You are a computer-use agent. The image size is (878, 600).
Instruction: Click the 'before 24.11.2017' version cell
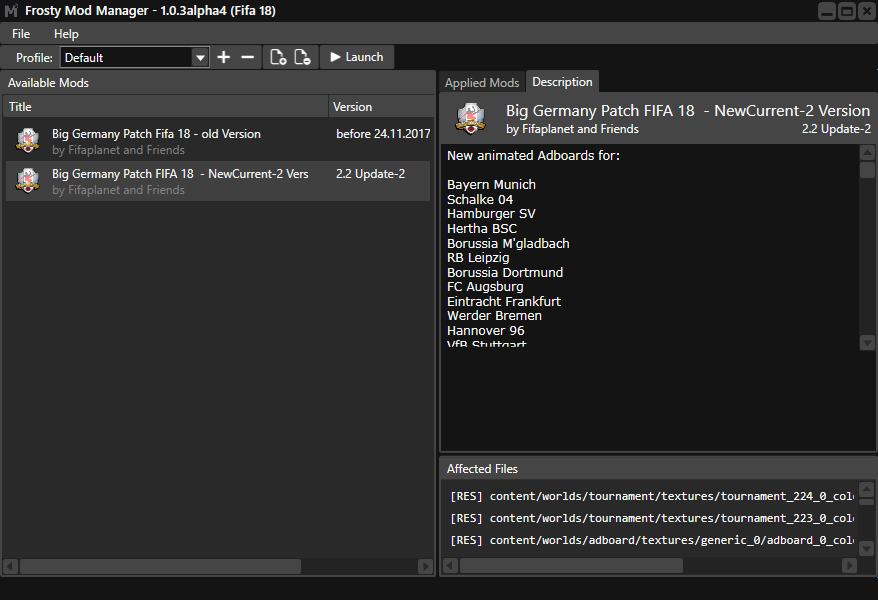pyautogui.click(x=383, y=134)
